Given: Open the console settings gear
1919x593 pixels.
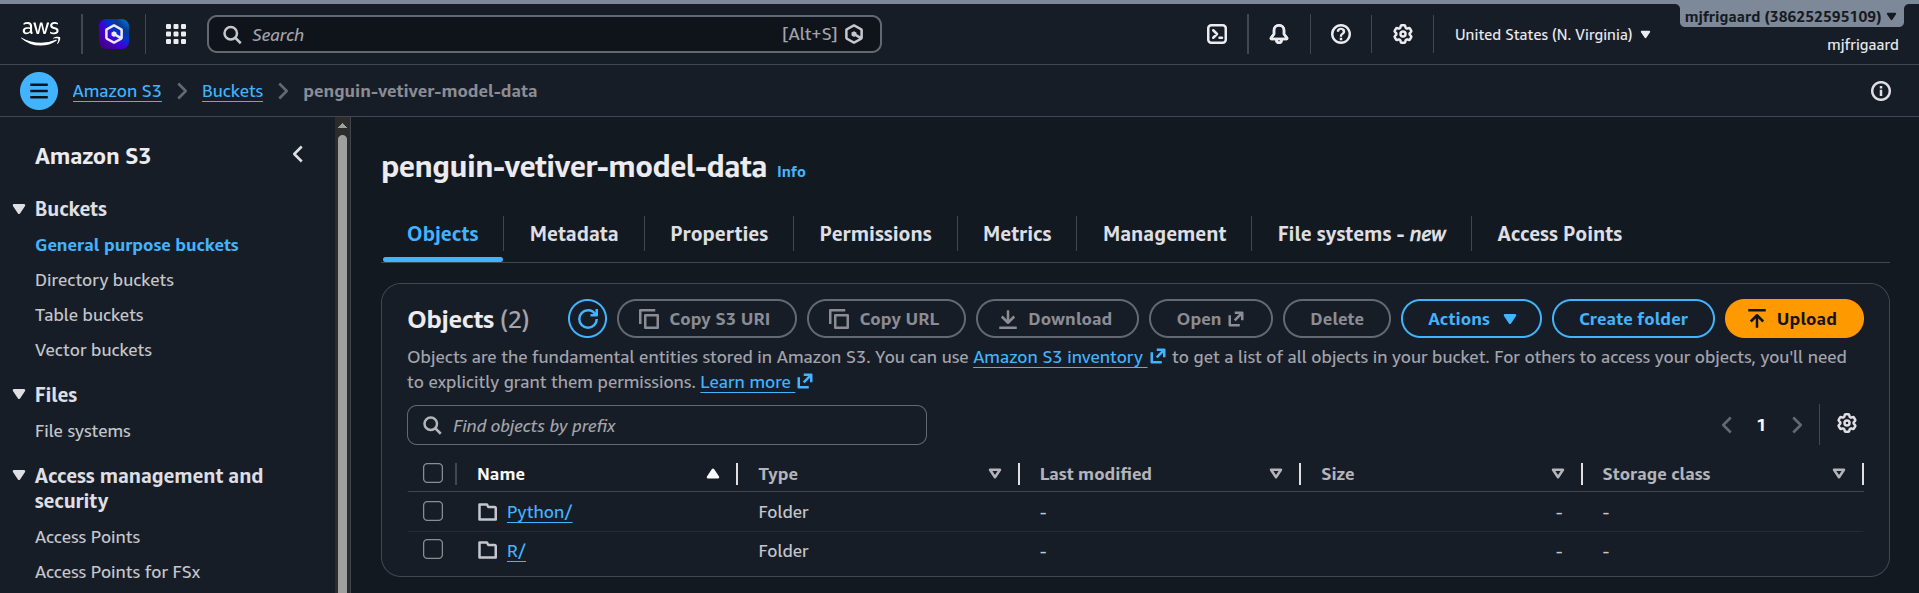Looking at the screenshot, I should [x=1403, y=34].
